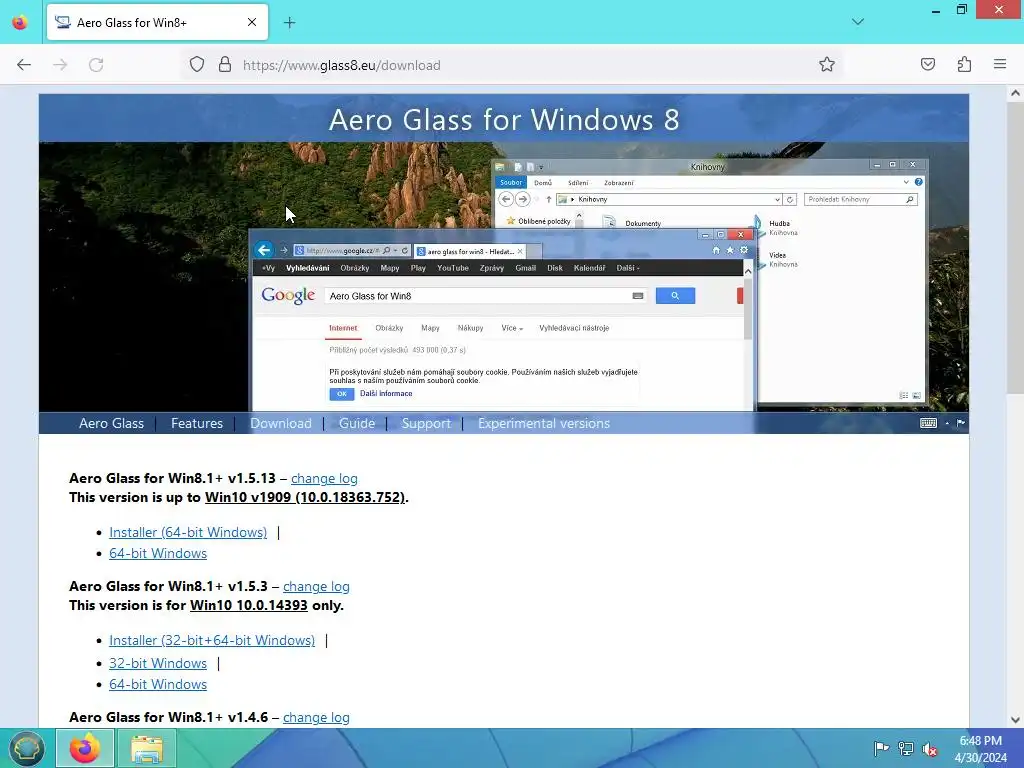Reload the page with the refresh icon
The image size is (1024, 768).
tap(96, 65)
